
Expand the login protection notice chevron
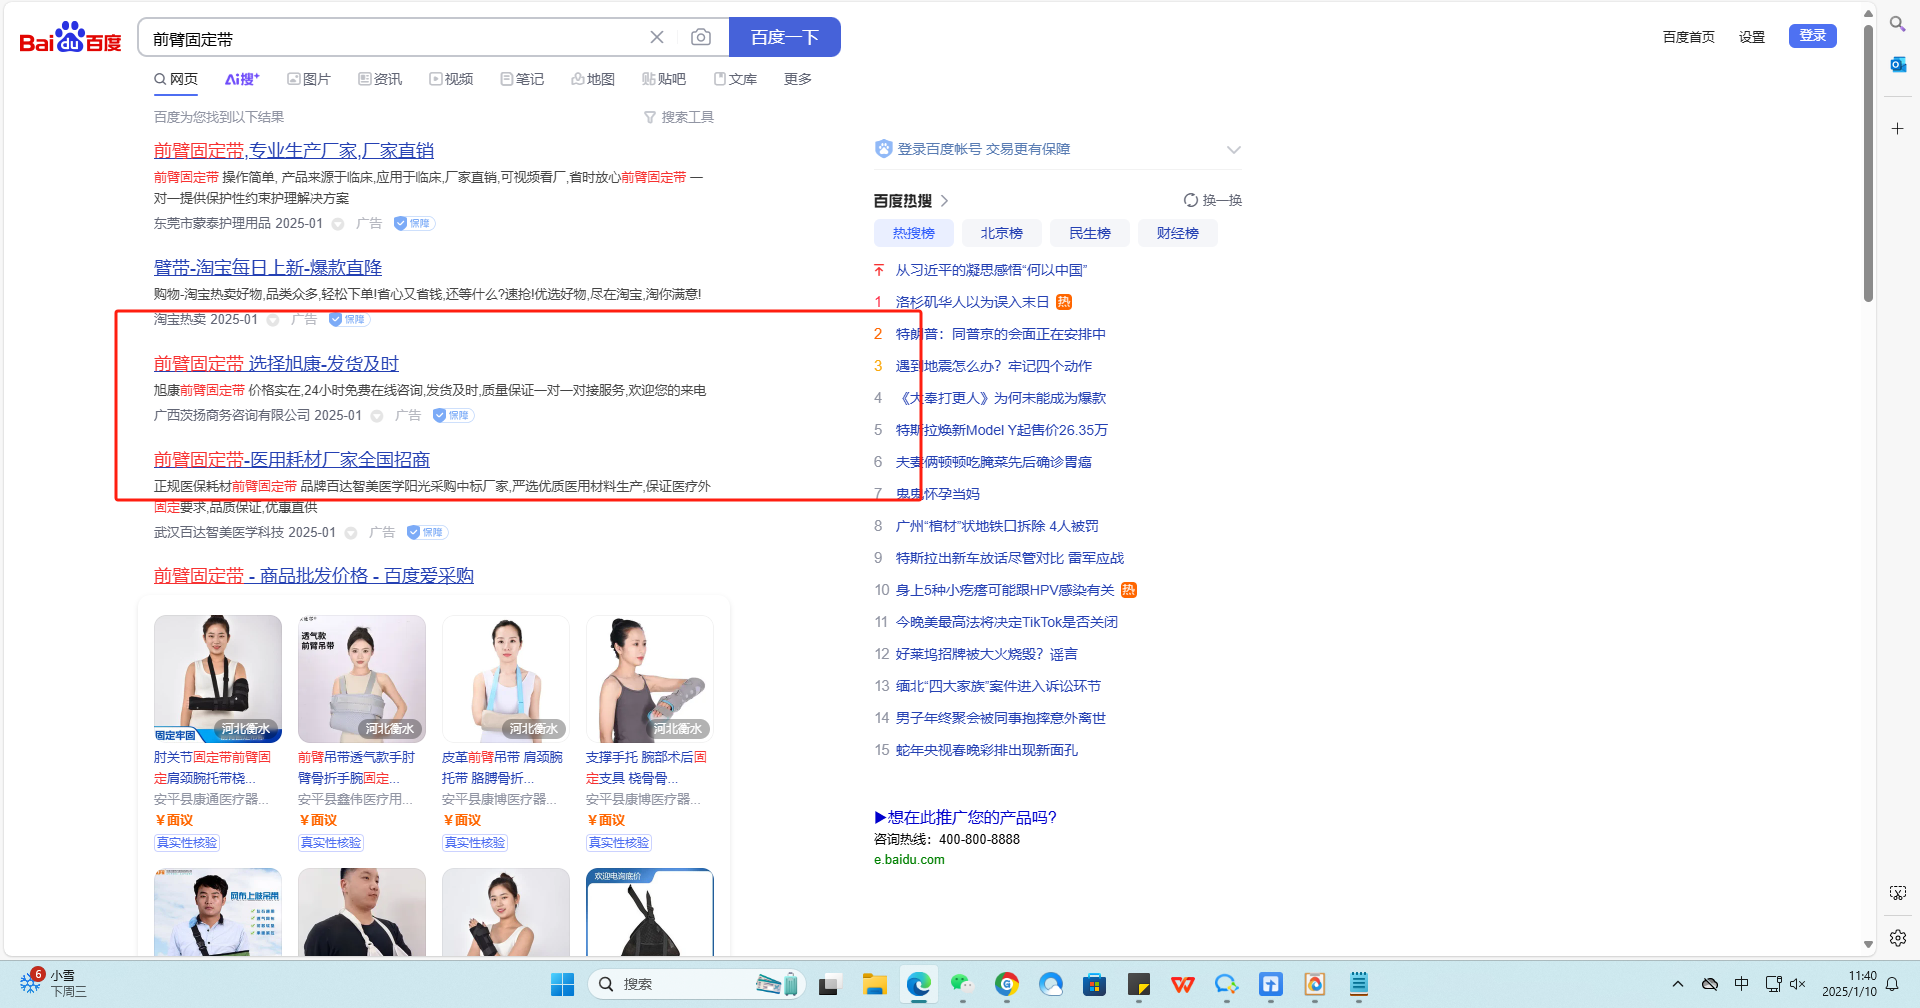point(1233,150)
